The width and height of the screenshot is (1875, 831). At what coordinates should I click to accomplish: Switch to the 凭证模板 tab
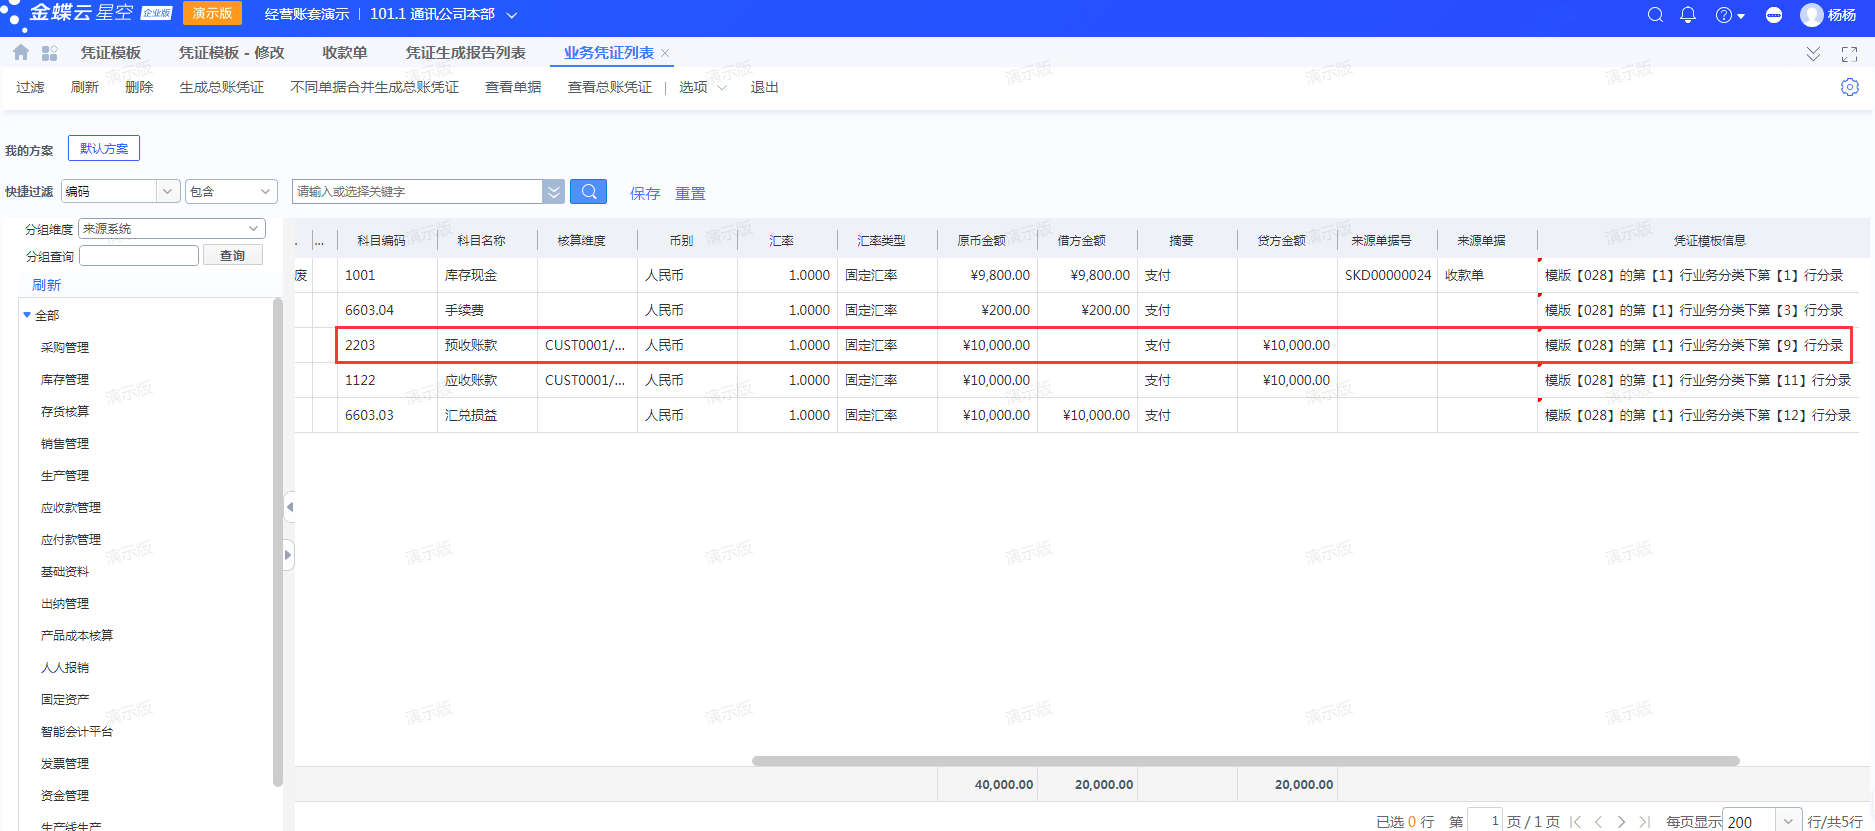111,53
